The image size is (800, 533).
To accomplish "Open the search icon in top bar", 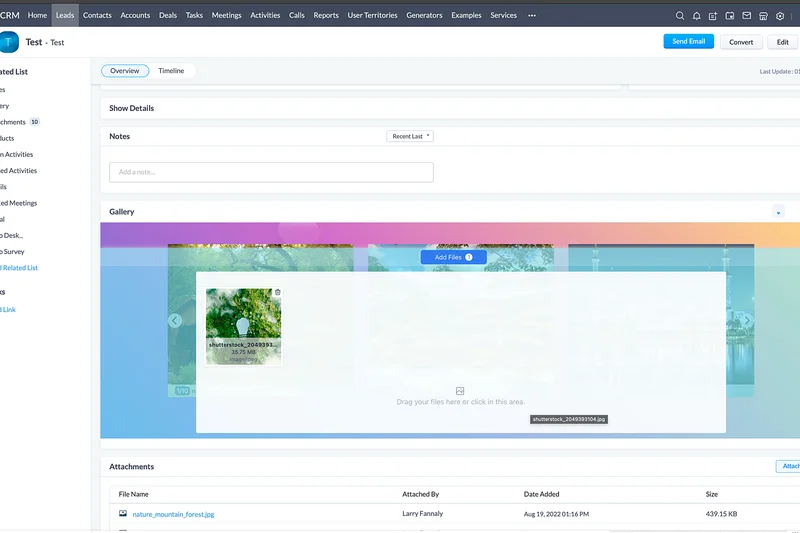I will [x=680, y=16].
